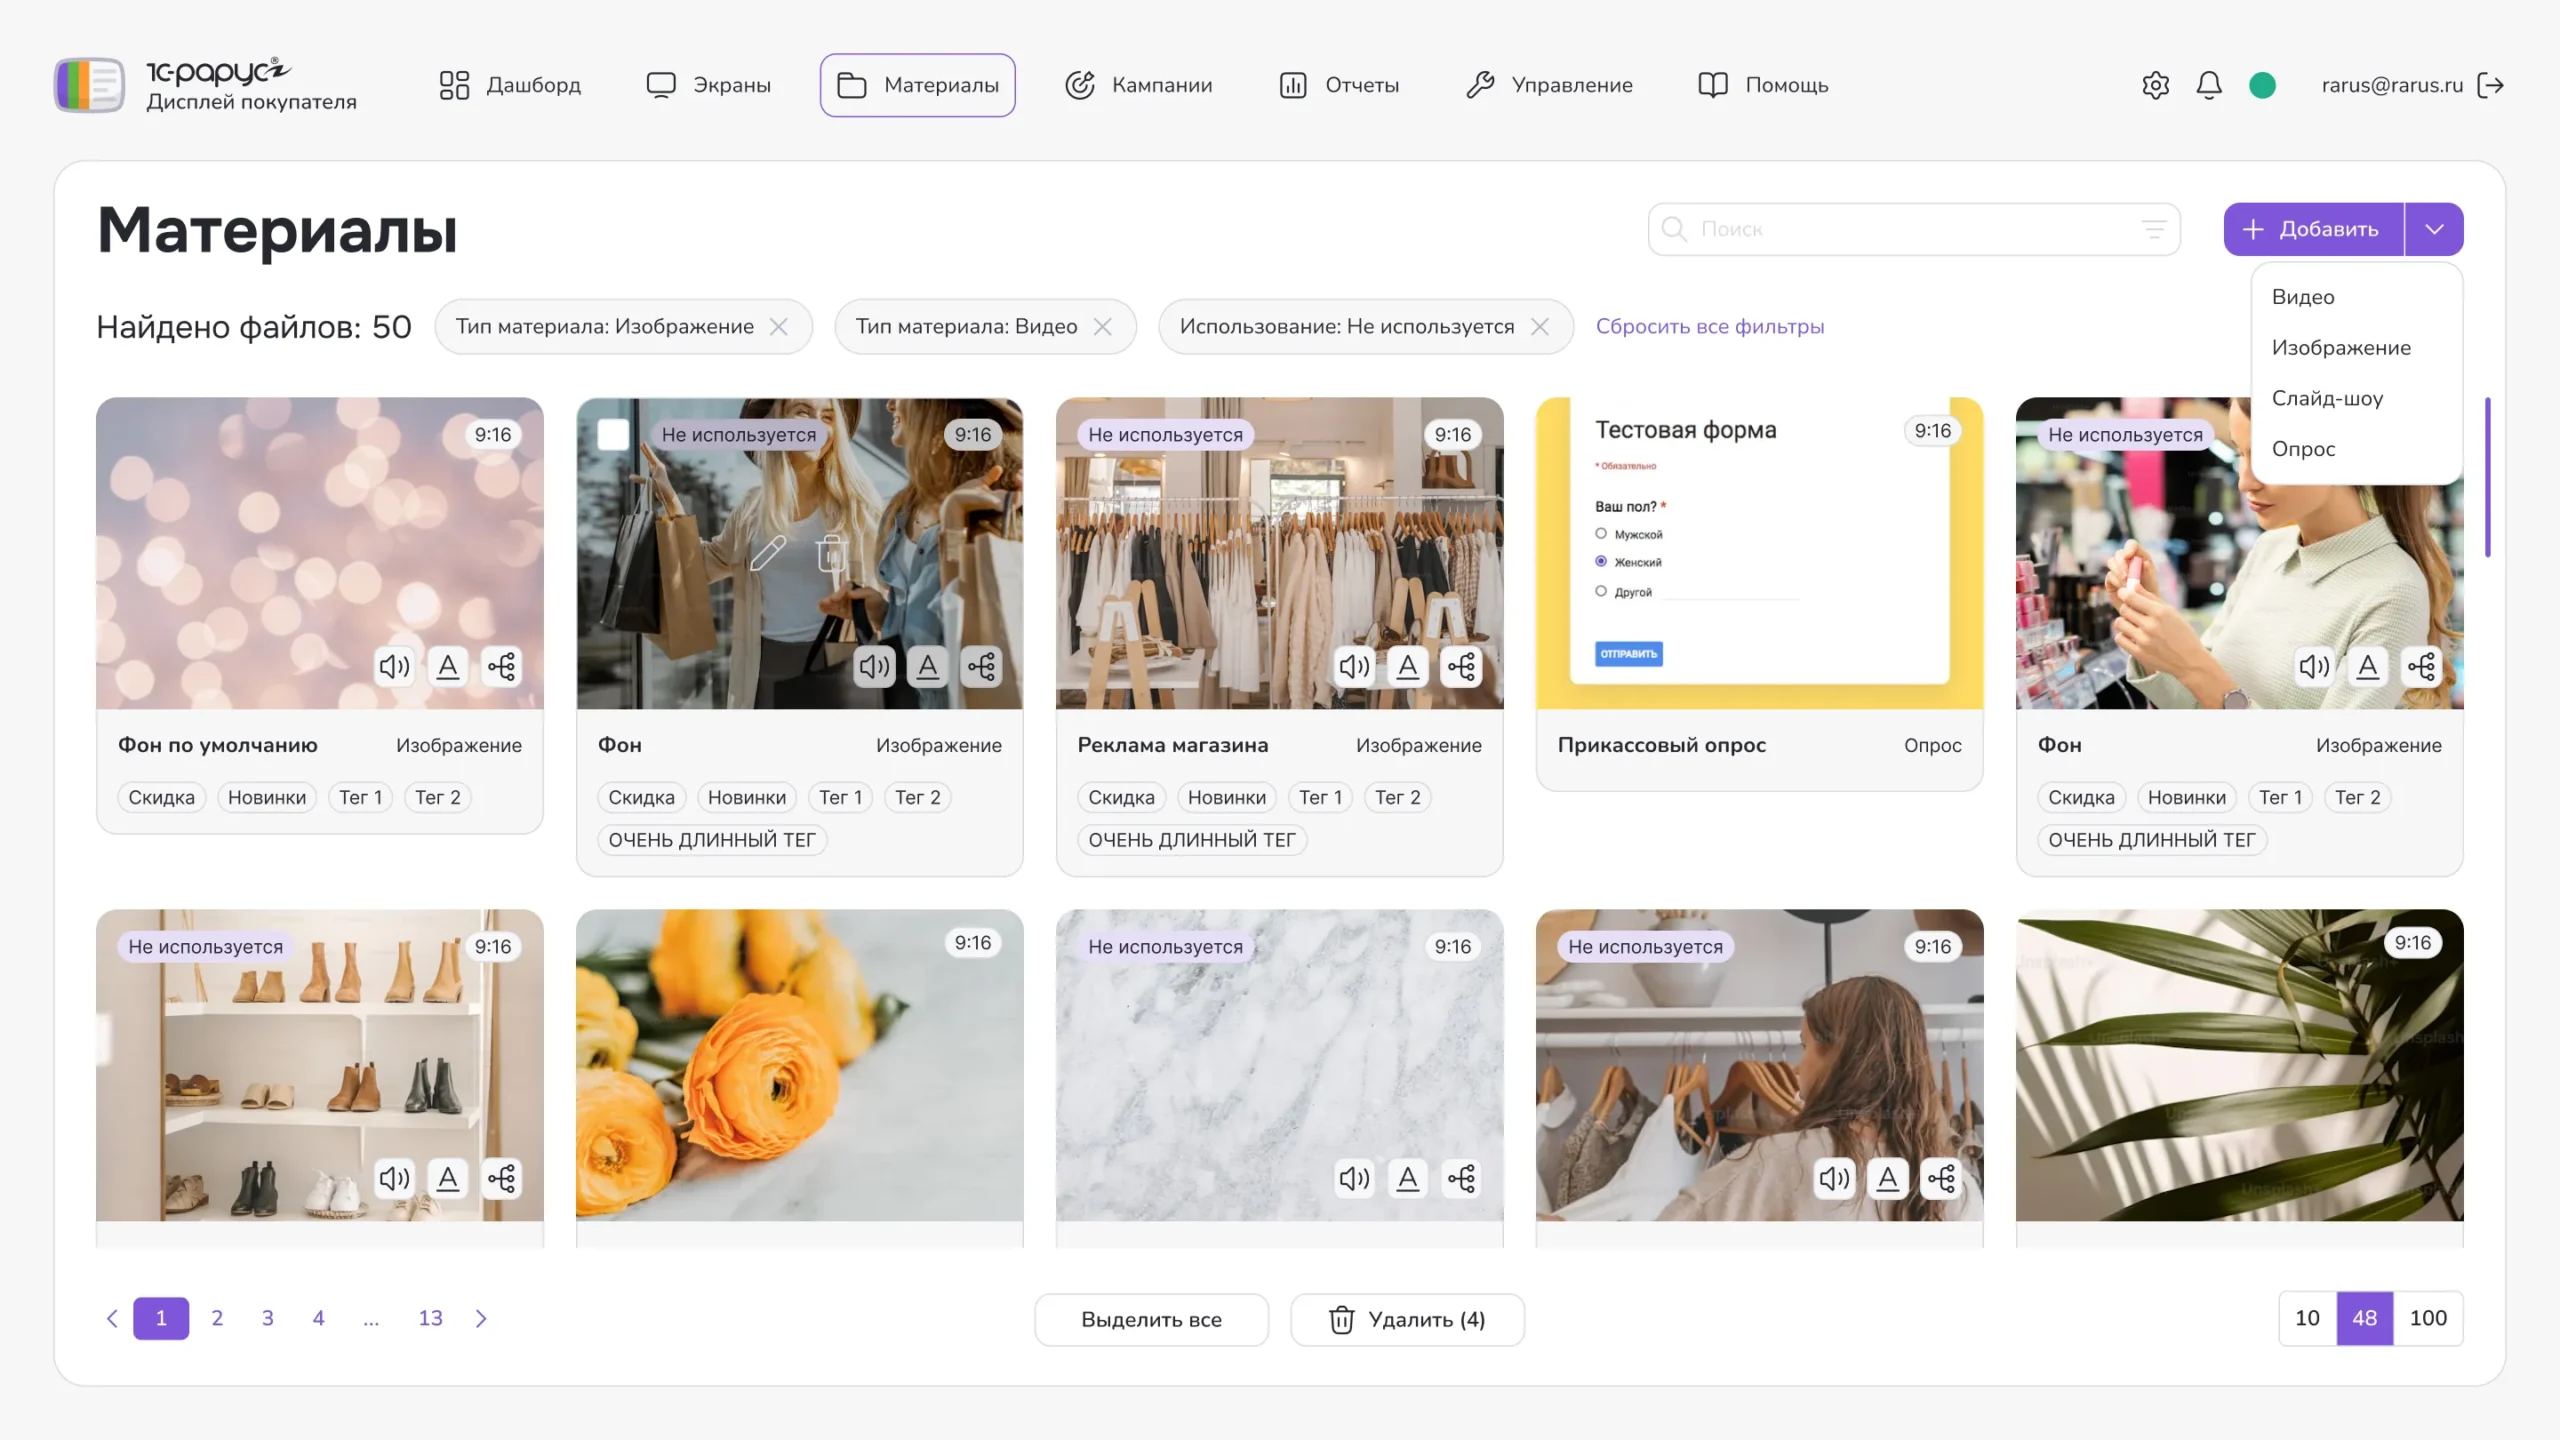2560x1440 pixels.
Task: Click the text 'A' icon on the shoe shelf thumbnail
Action: tap(448, 1178)
